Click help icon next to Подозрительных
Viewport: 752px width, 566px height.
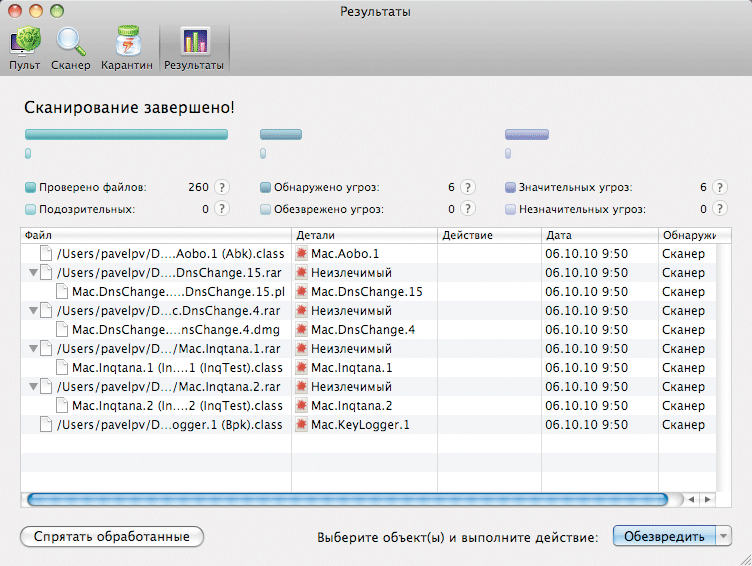(221, 209)
